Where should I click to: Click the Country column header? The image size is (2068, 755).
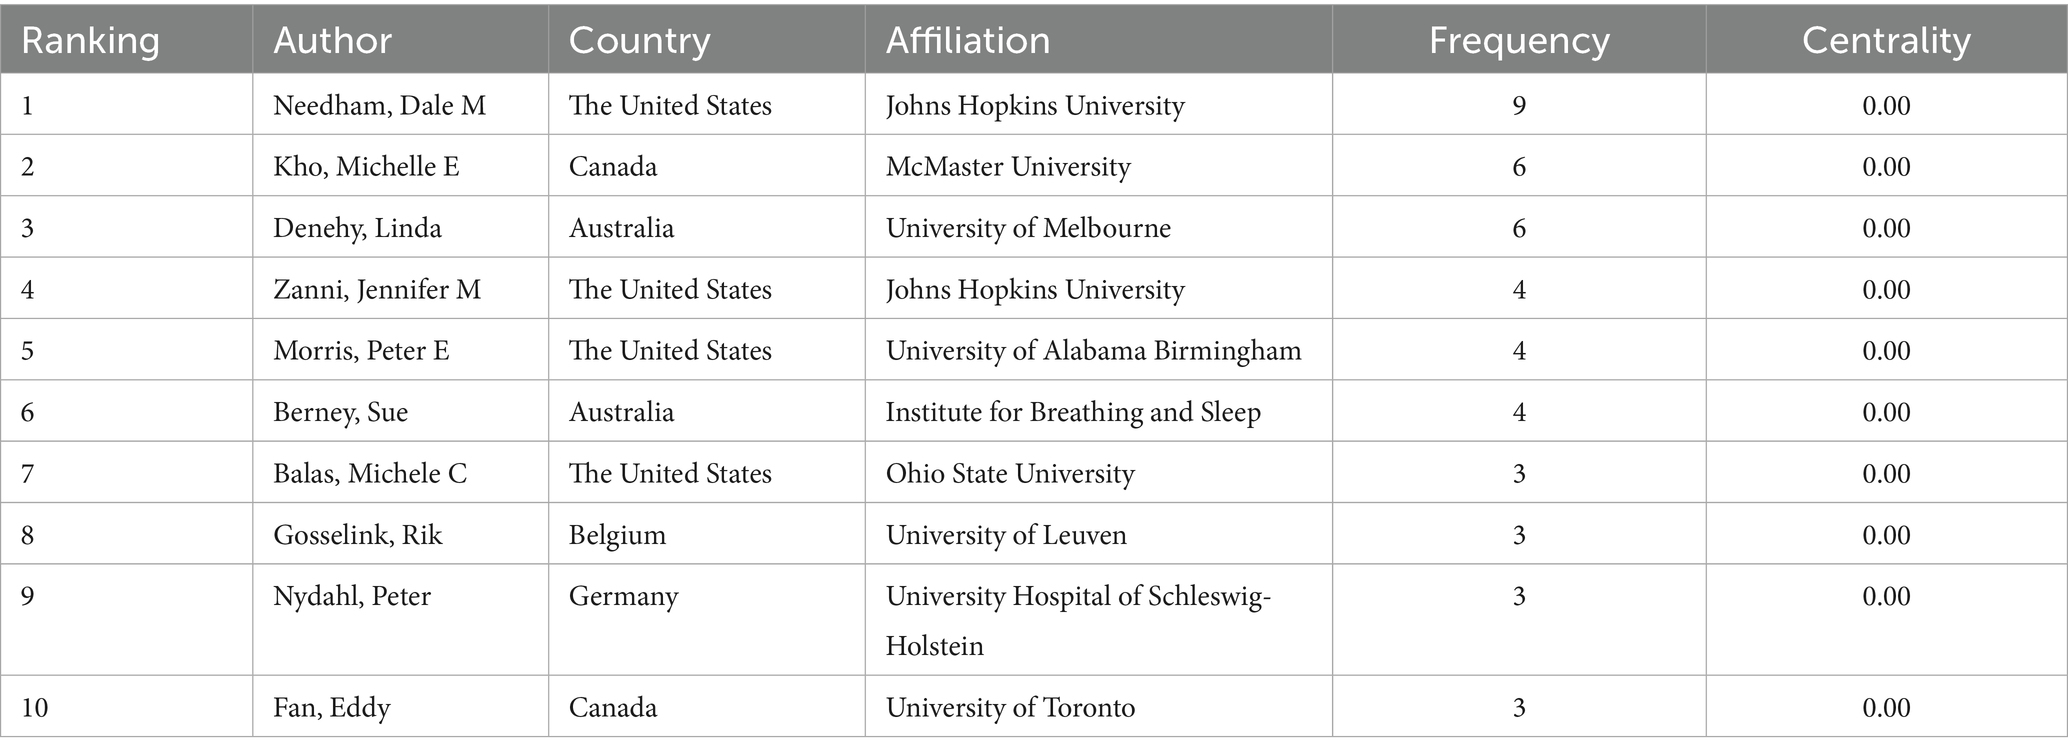point(639,41)
